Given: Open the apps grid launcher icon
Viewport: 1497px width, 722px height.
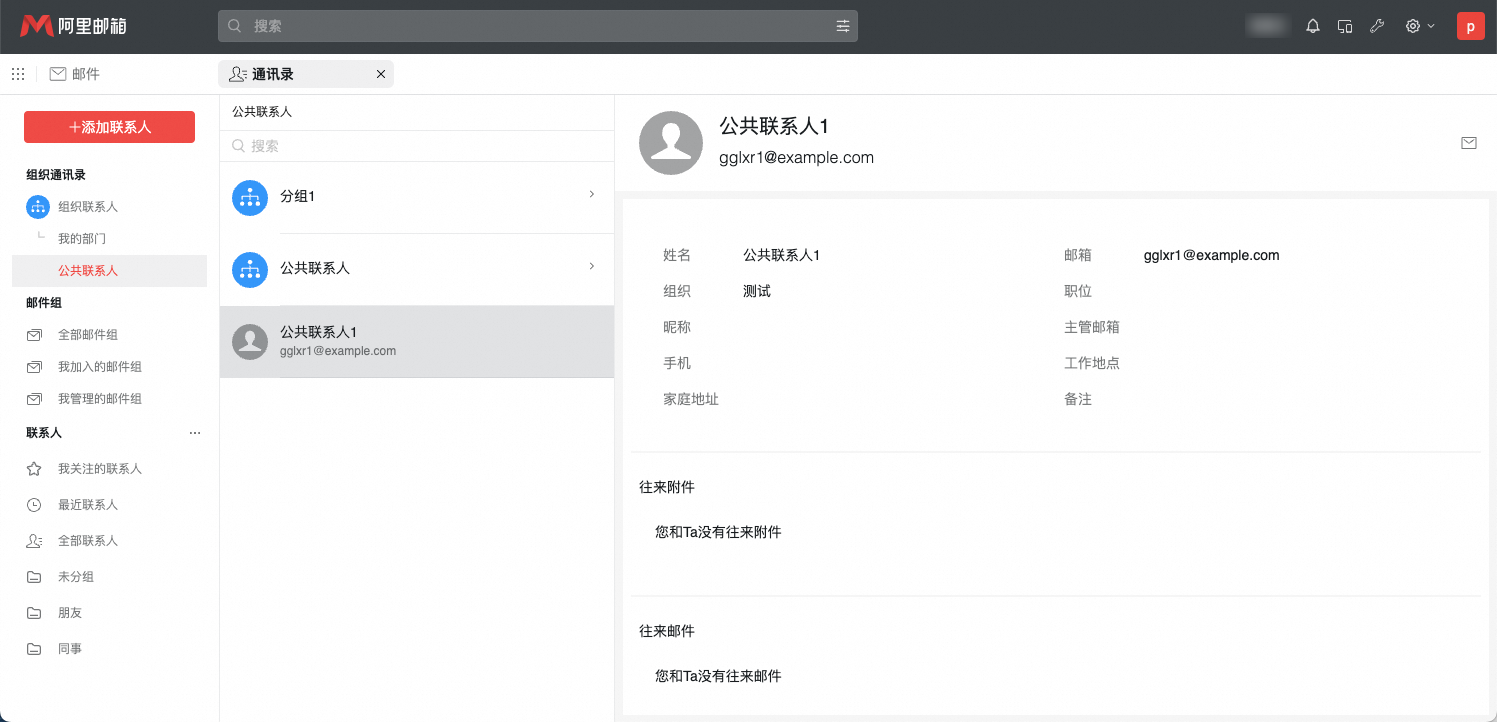Looking at the screenshot, I should (x=18, y=74).
